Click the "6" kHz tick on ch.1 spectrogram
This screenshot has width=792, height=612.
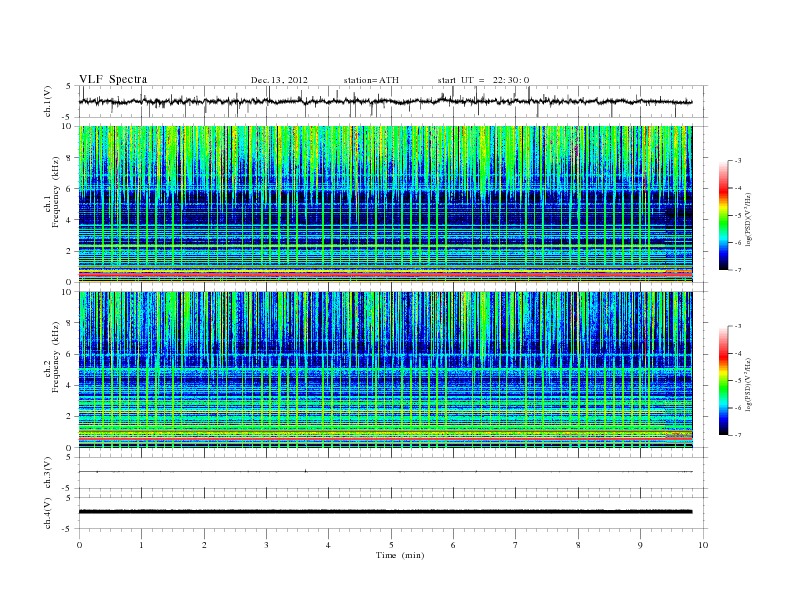point(69,189)
